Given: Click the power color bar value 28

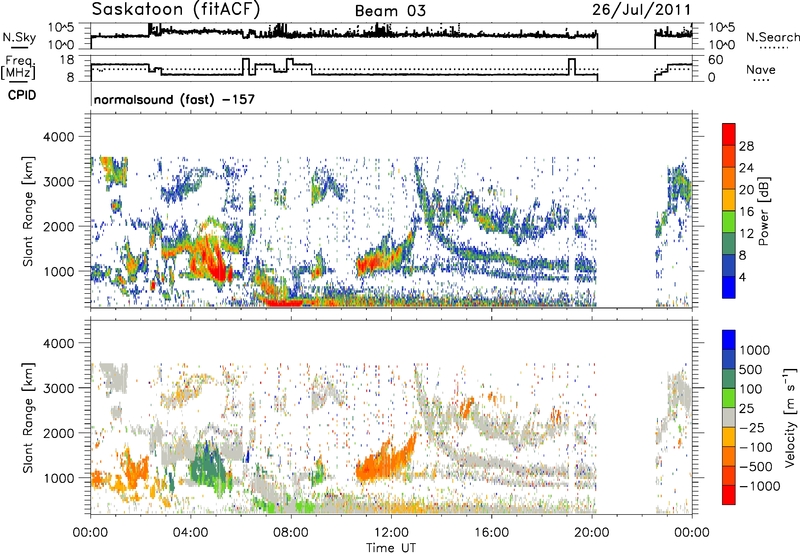Looking at the screenshot, I should point(746,146).
